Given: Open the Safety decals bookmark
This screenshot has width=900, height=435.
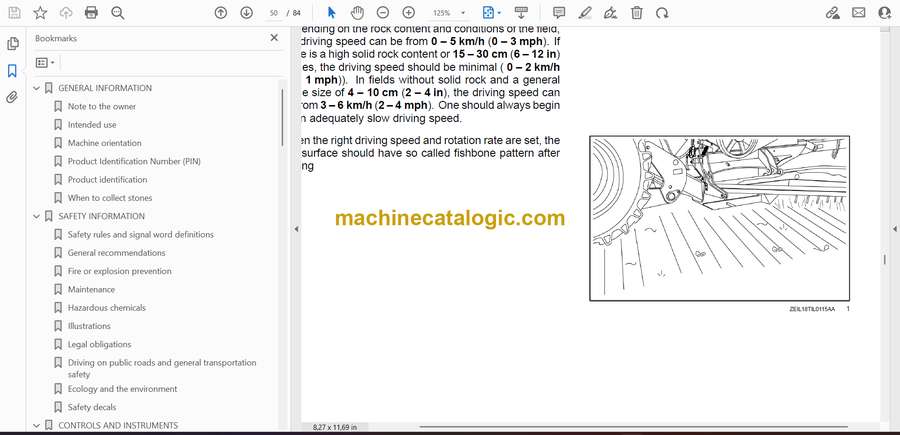Looking at the screenshot, I should [92, 407].
